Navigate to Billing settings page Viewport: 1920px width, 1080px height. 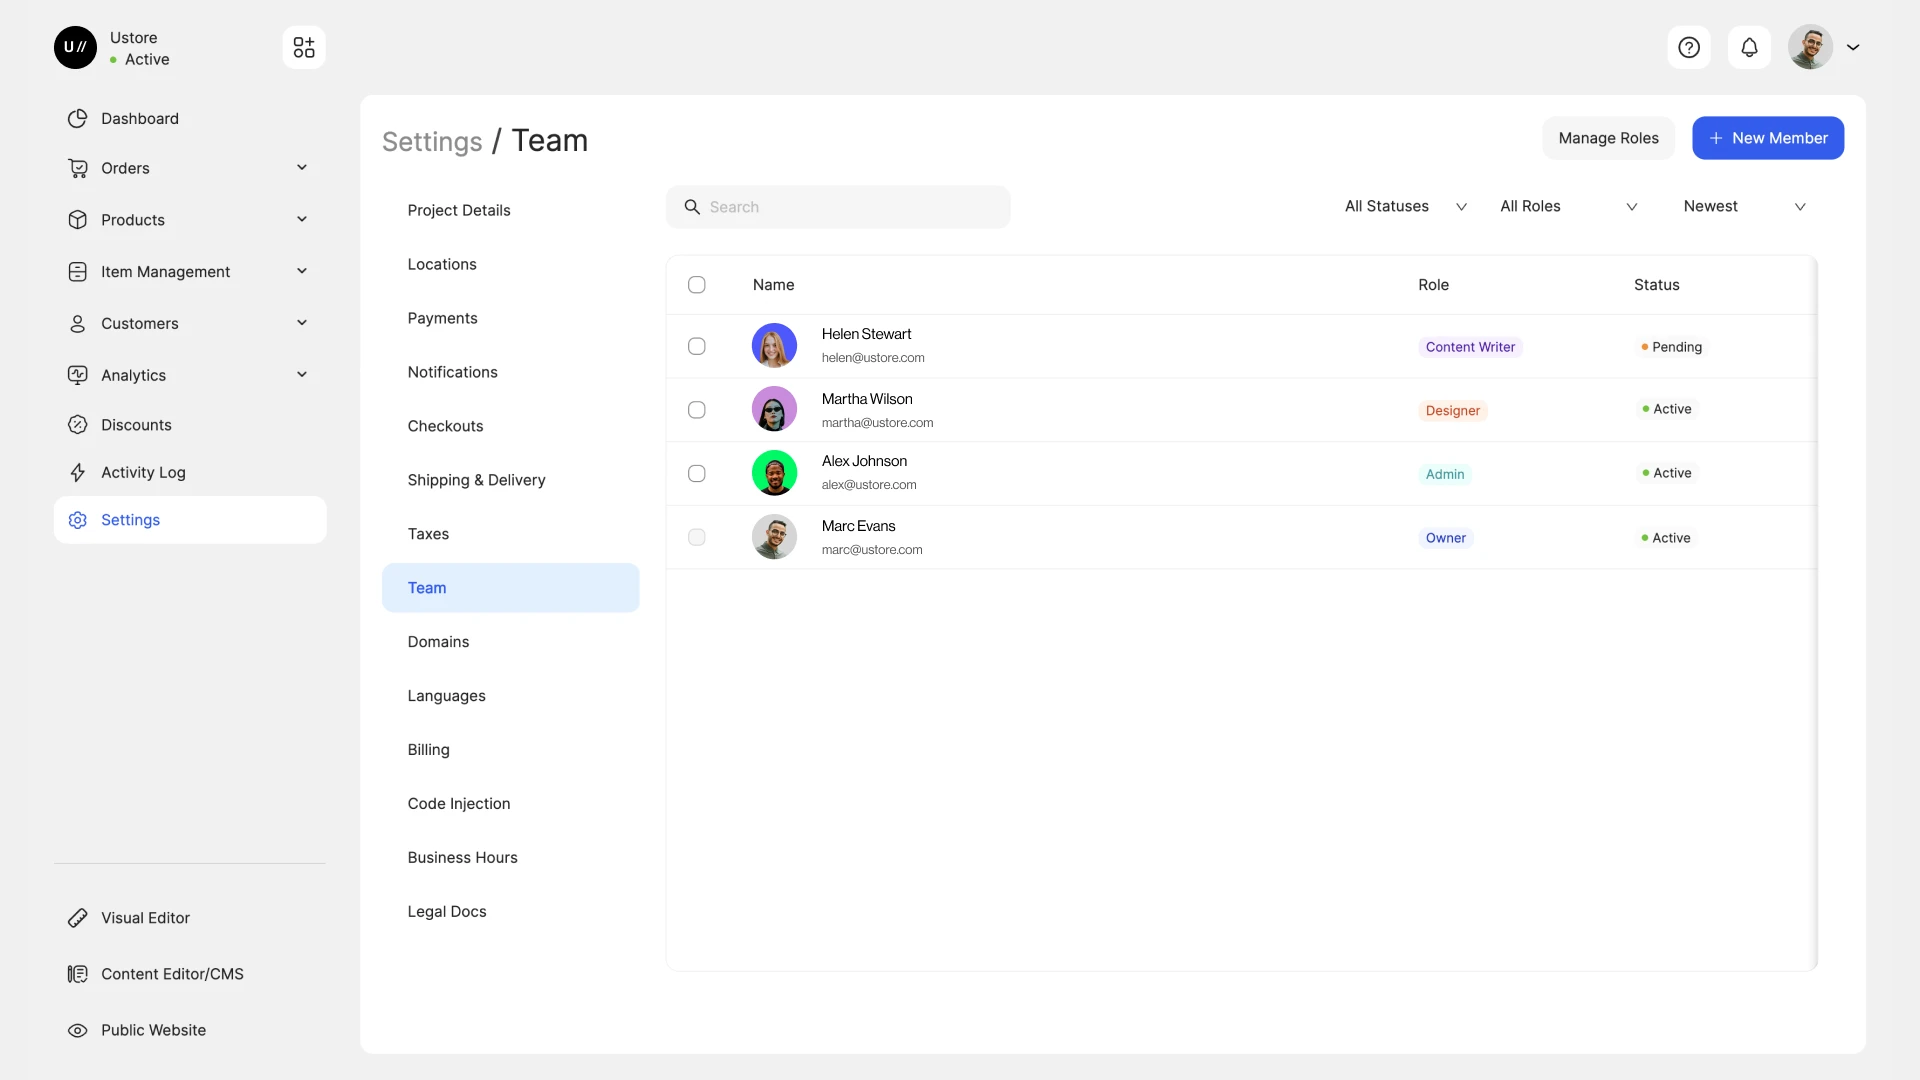click(427, 749)
